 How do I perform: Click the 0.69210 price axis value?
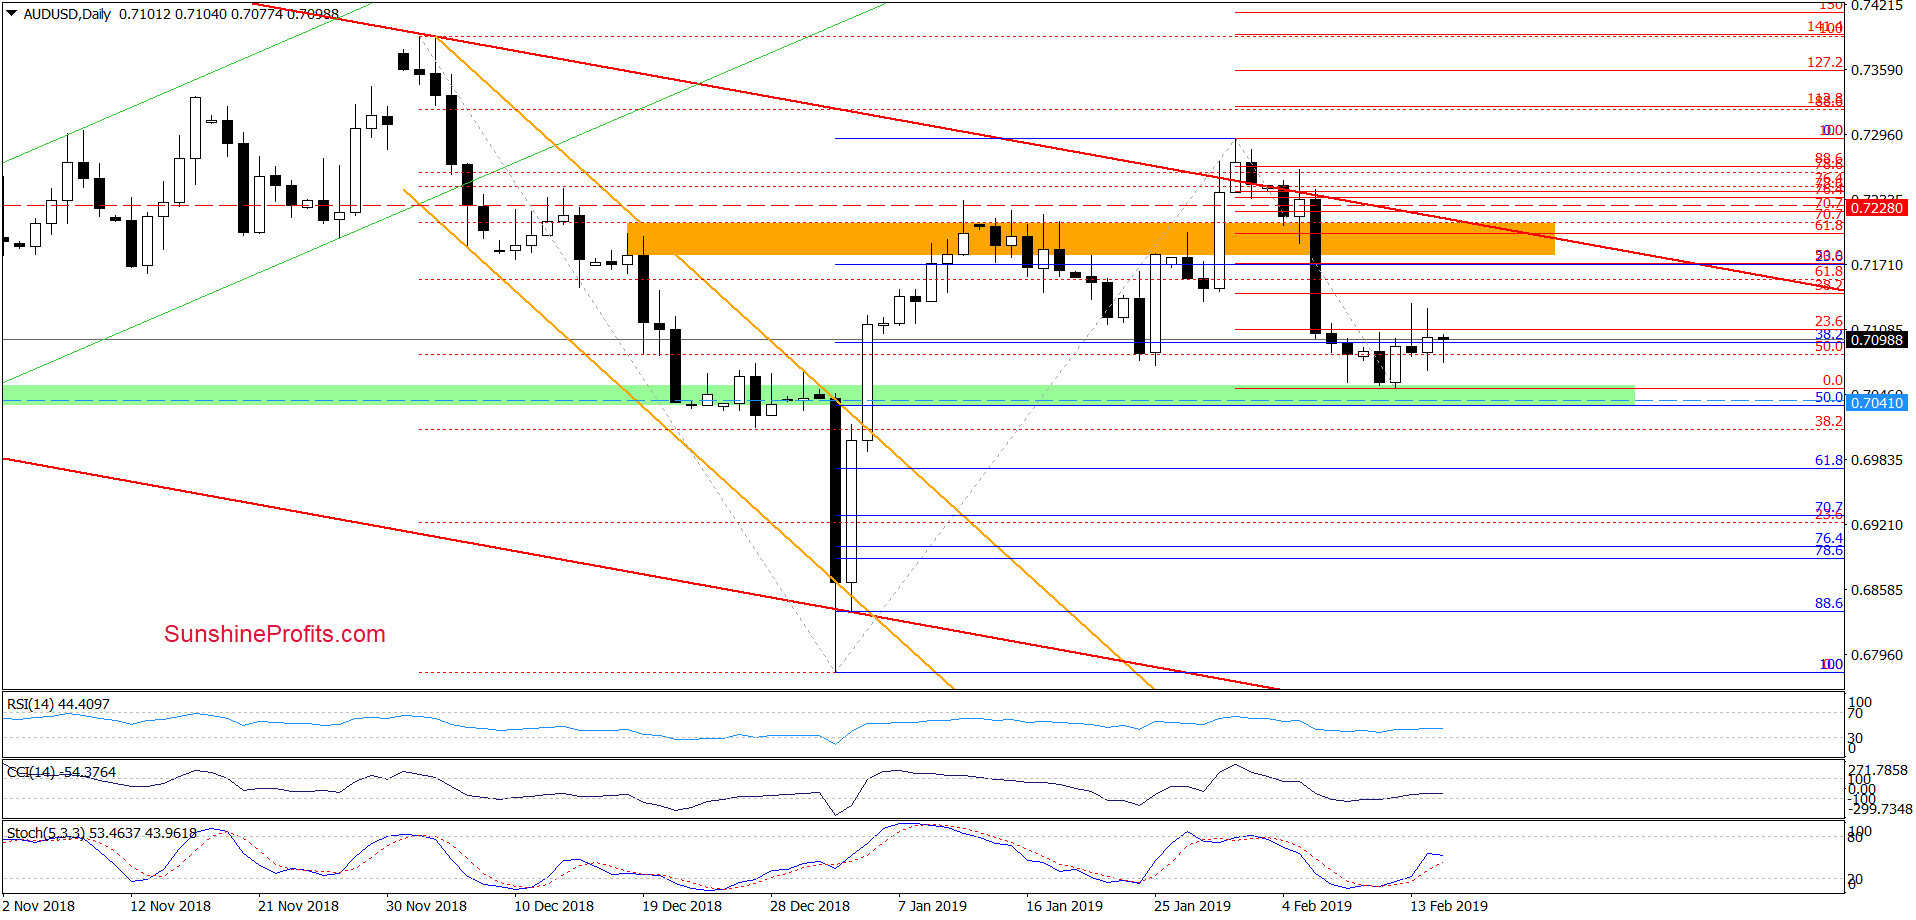tap(1877, 525)
